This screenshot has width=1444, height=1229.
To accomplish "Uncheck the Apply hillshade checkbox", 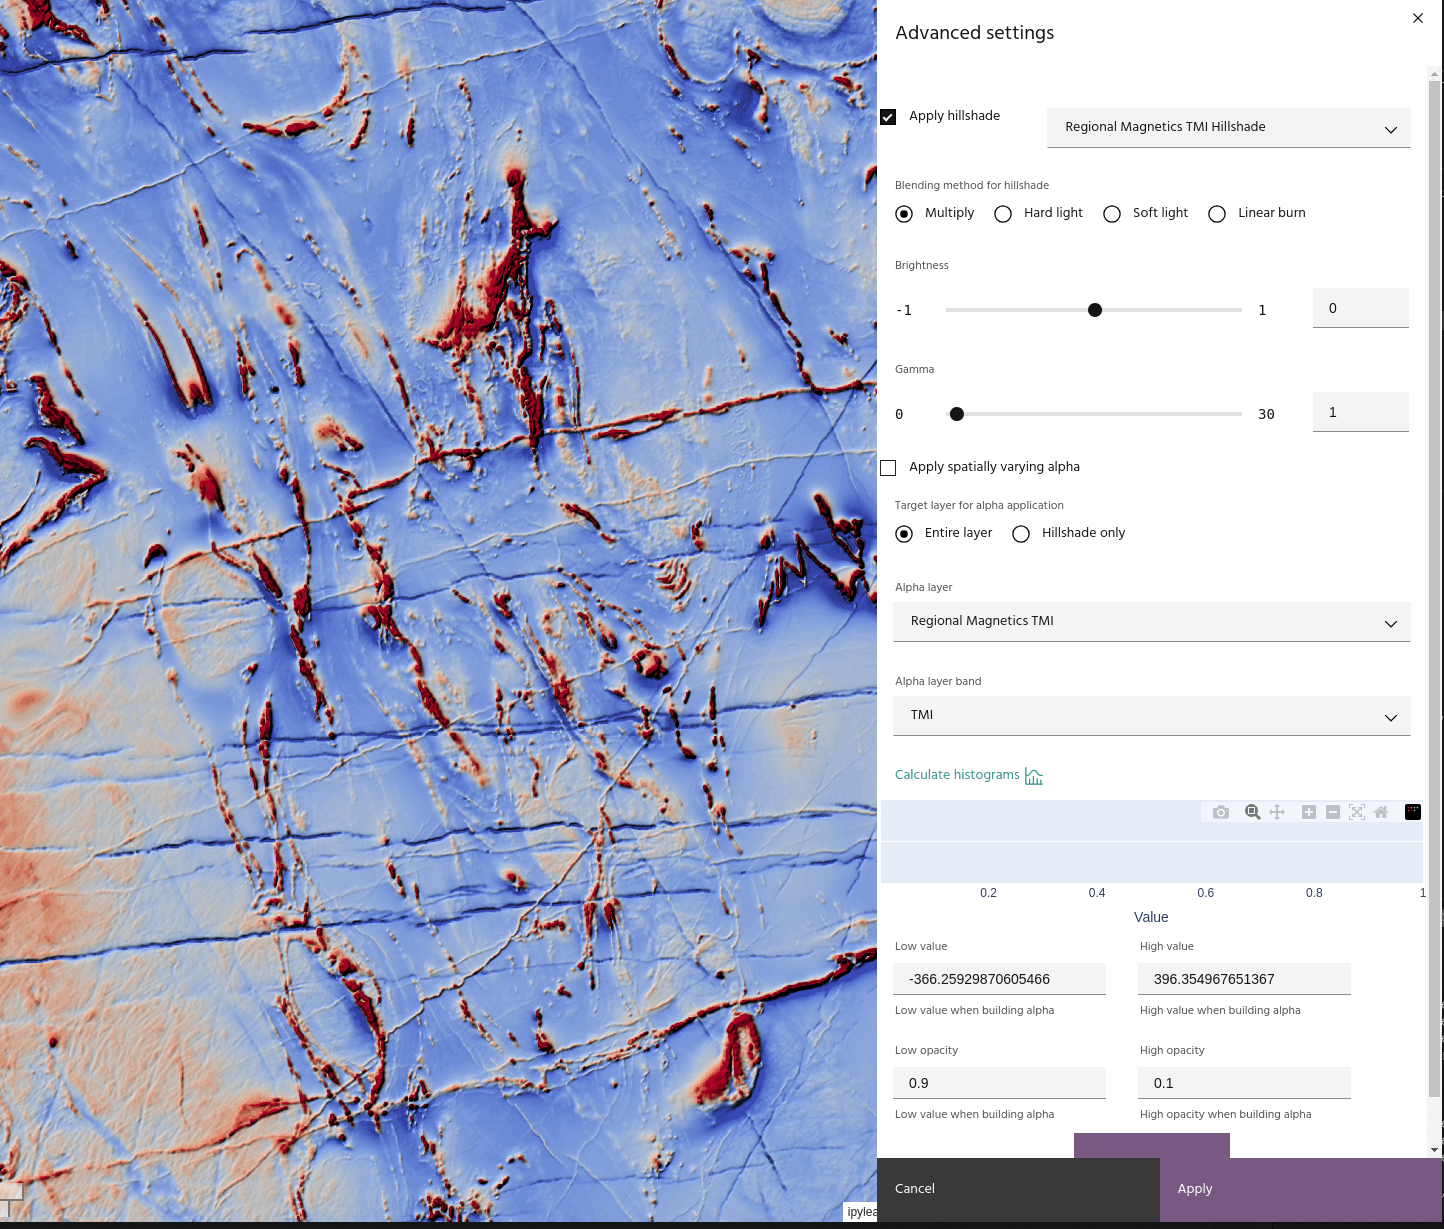I will coord(888,117).
